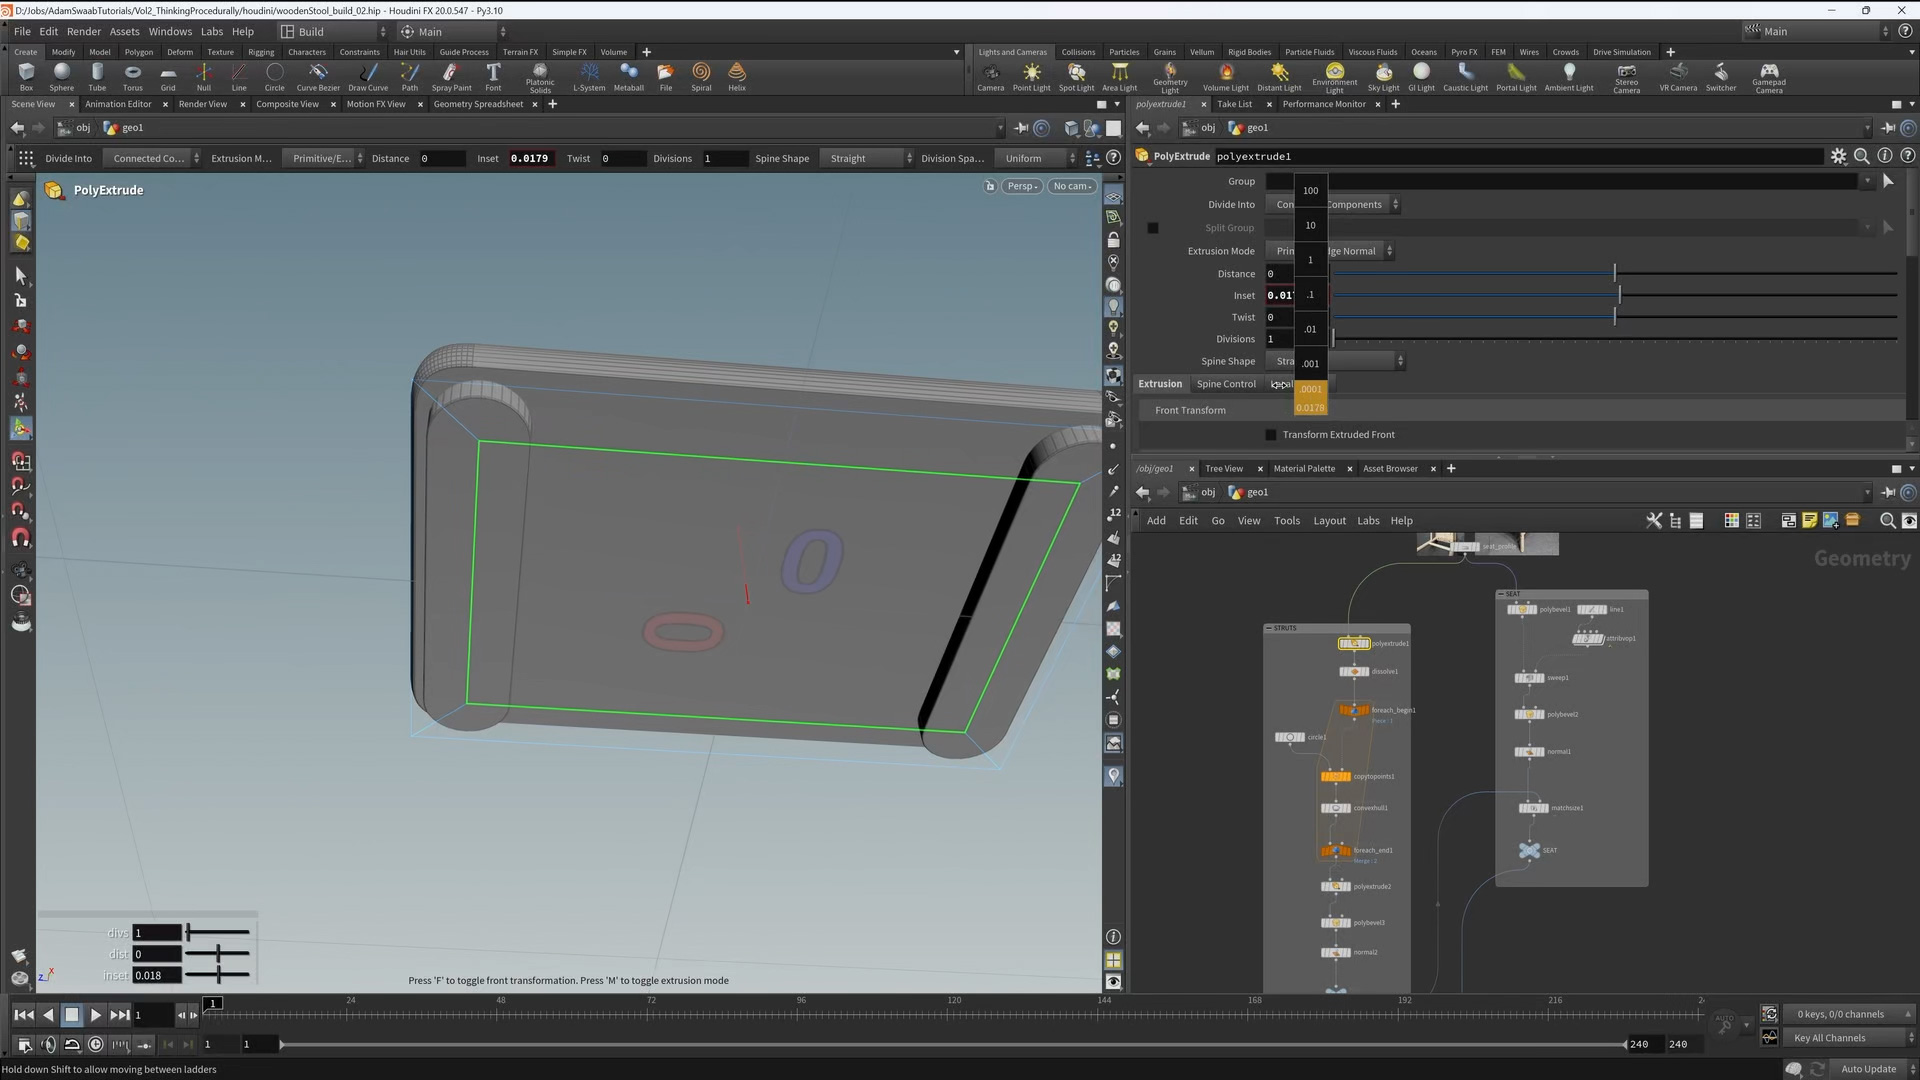Screen dimensions: 1920x1080
Task: Toggle the Split Group checkbox
Action: tap(1153, 228)
